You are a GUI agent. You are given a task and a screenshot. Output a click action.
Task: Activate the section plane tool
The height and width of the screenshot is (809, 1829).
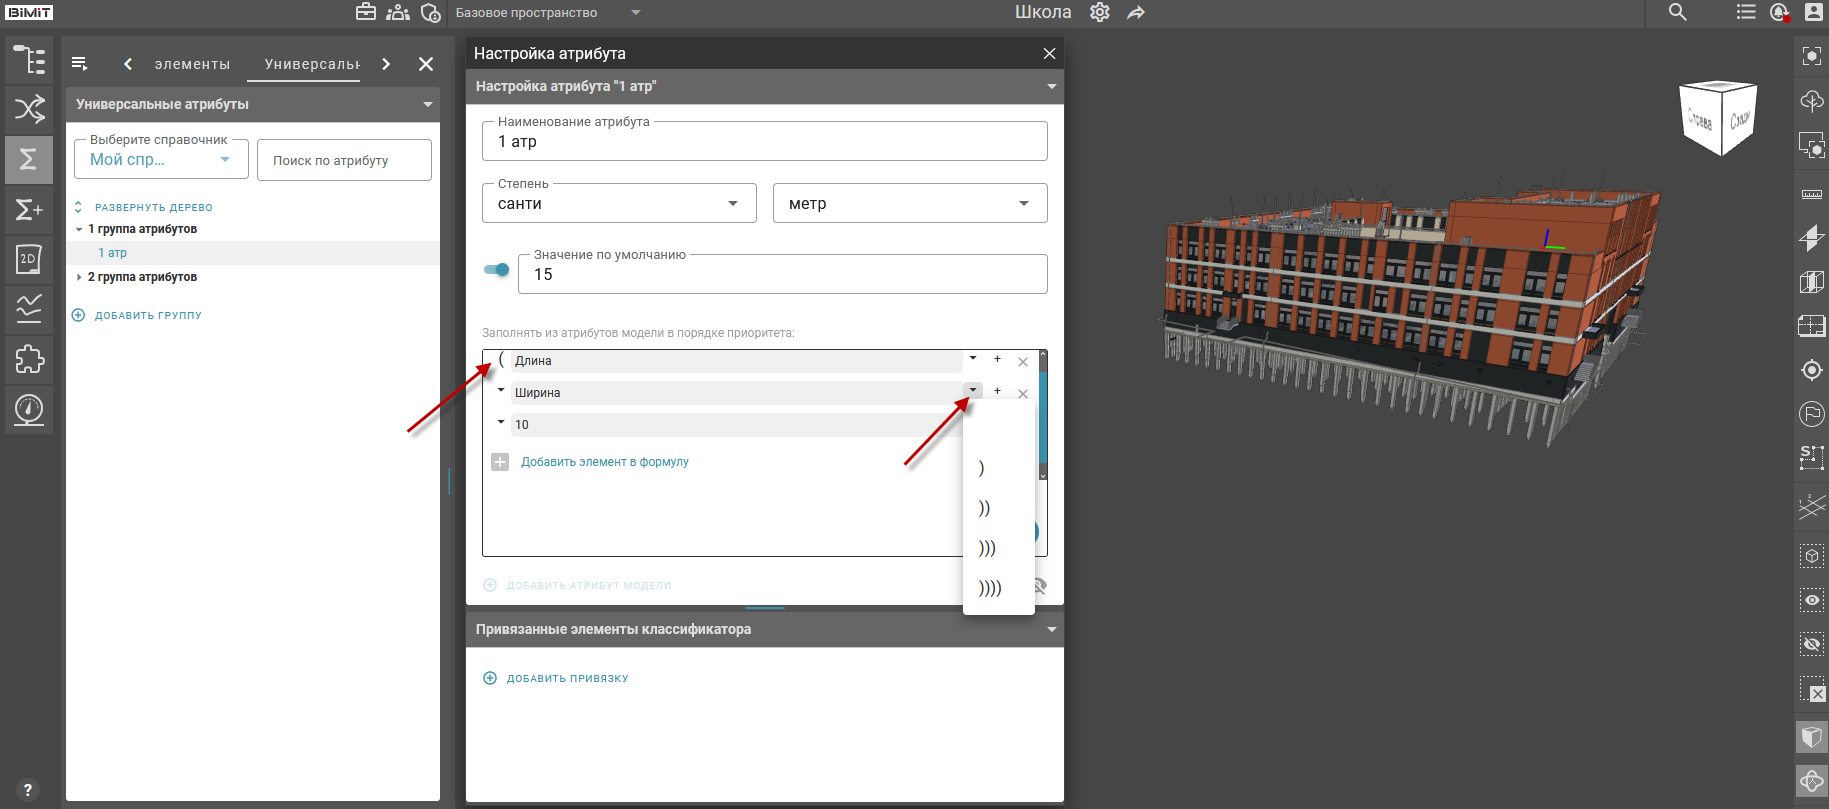point(1812,237)
